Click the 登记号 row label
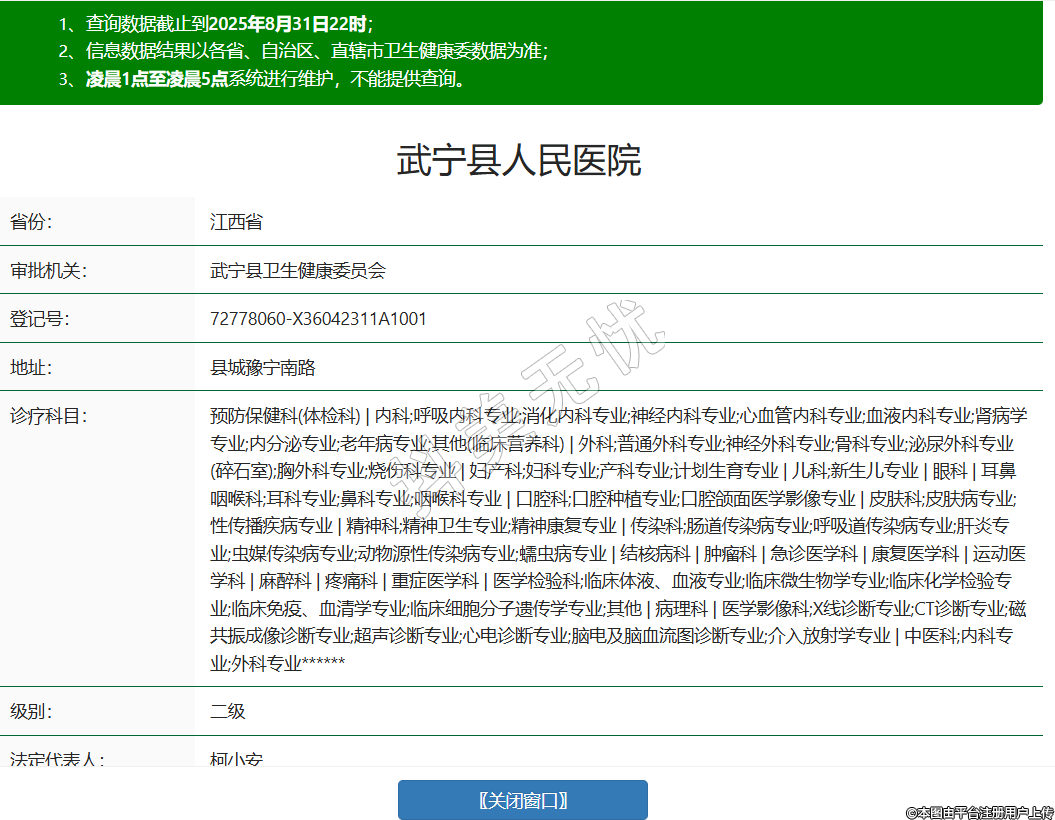 [39, 319]
